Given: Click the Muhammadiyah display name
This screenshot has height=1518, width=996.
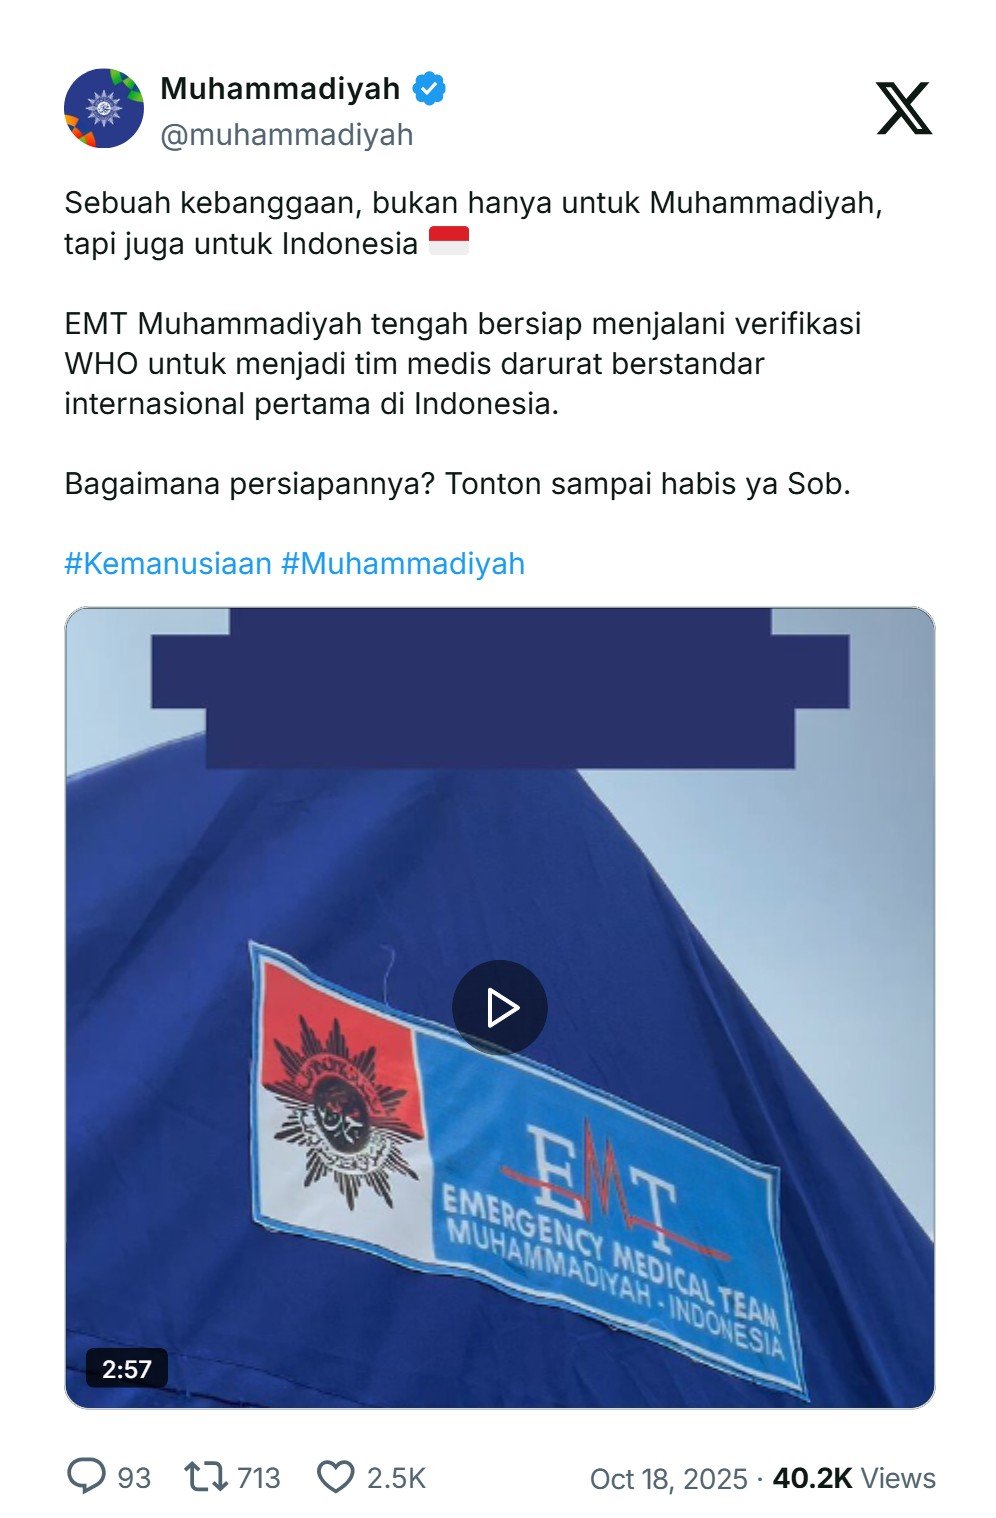Looking at the screenshot, I should point(280,89).
